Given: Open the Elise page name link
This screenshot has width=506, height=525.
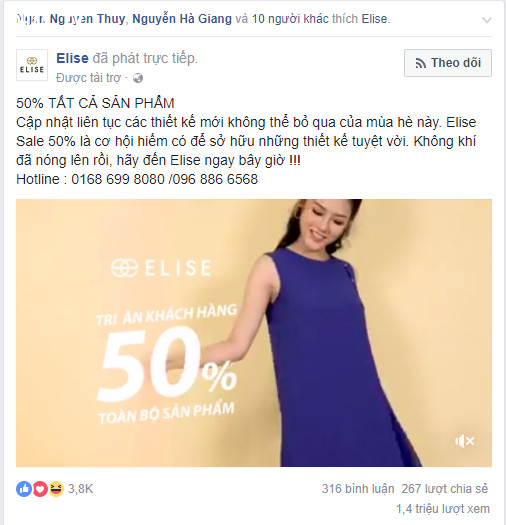Looking at the screenshot, I should pos(72,58).
